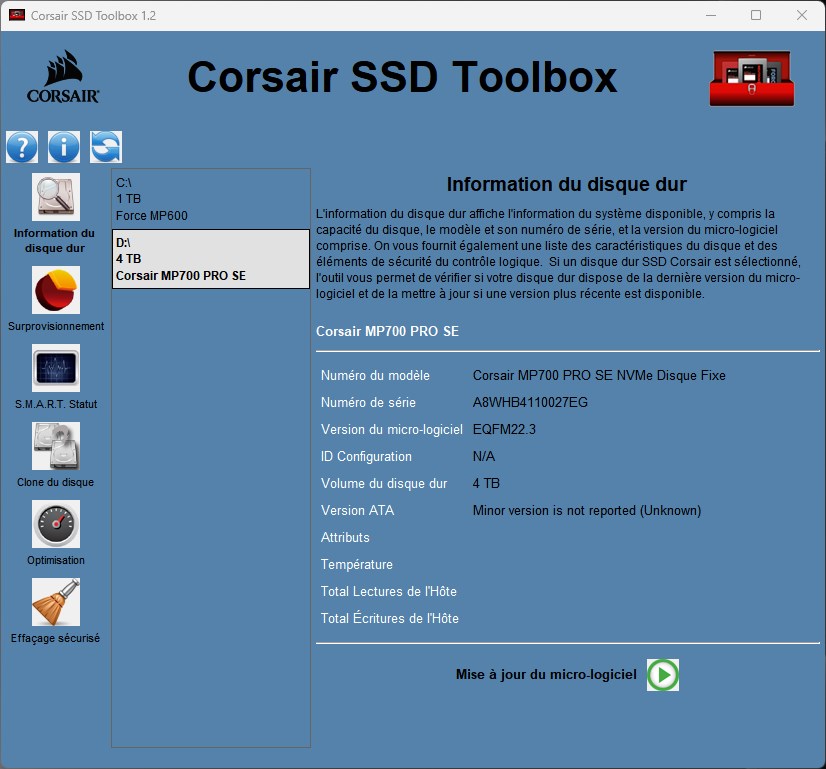Screen dimensions: 826x769
Task: Open the Clone du disque icon
Action: click(x=56, y=446)
